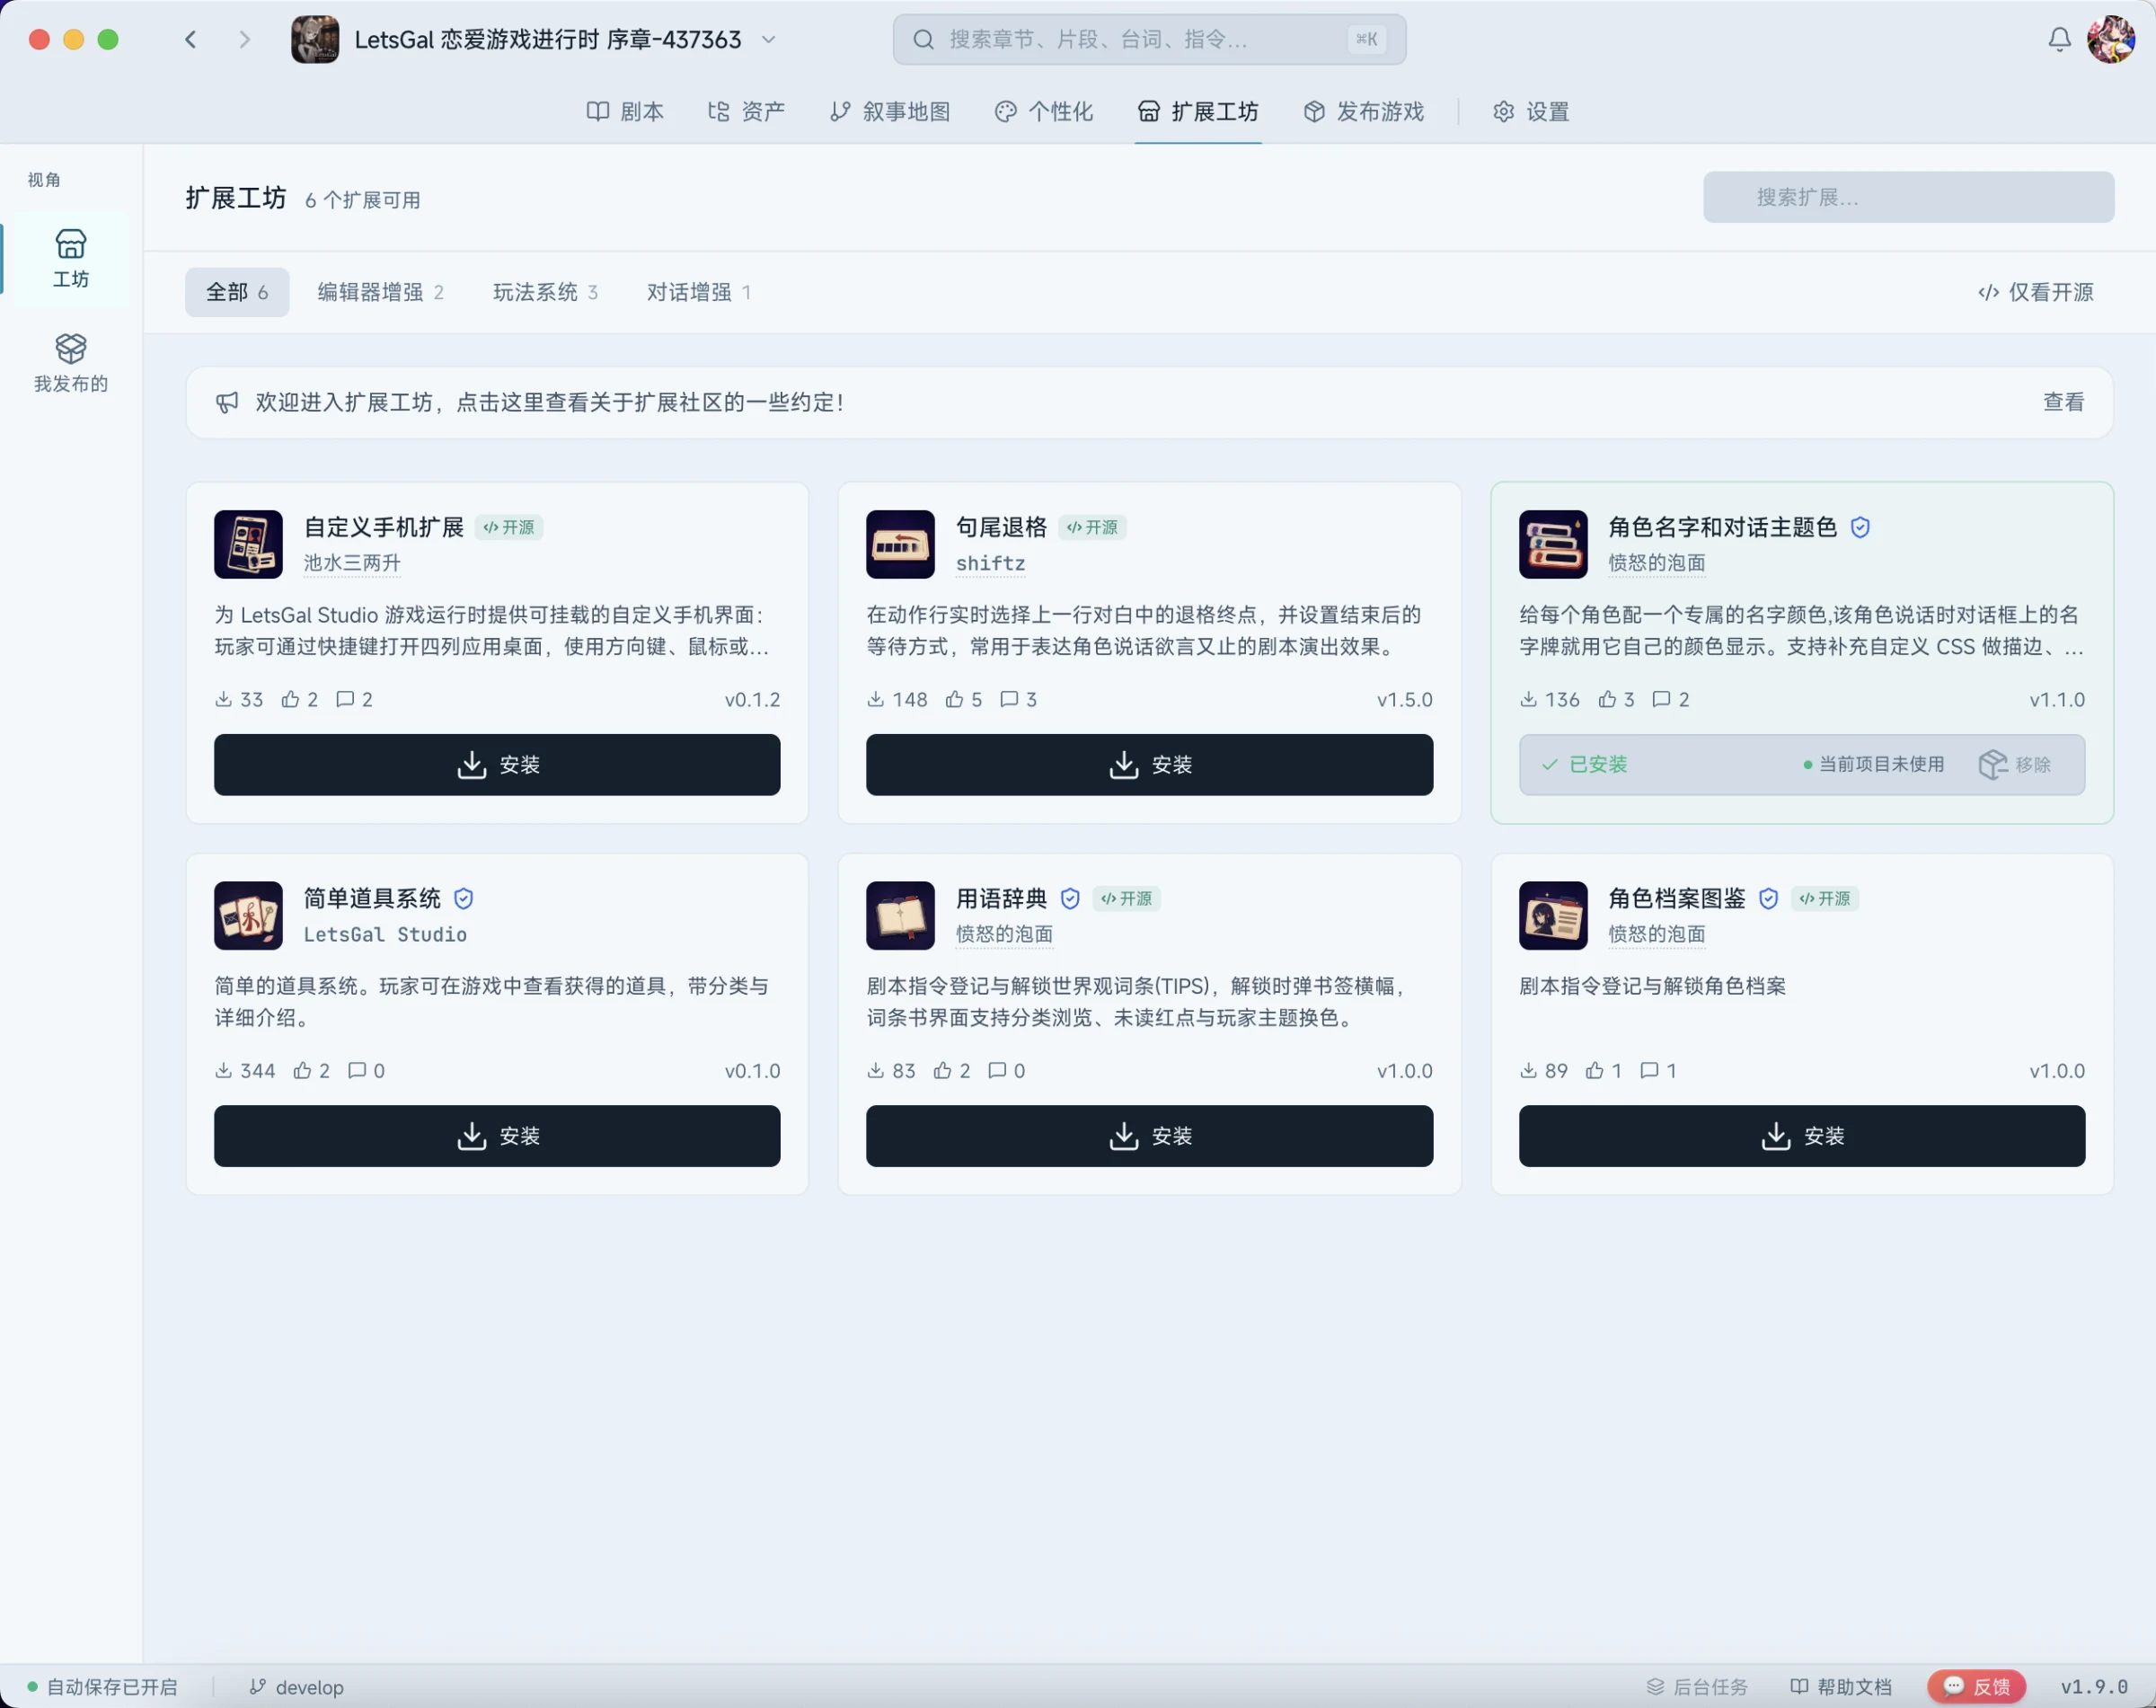2156x1708 pixels.
Task: Switch to the 资产 tab
Action: pyautogui.click(x=746, y=112)
